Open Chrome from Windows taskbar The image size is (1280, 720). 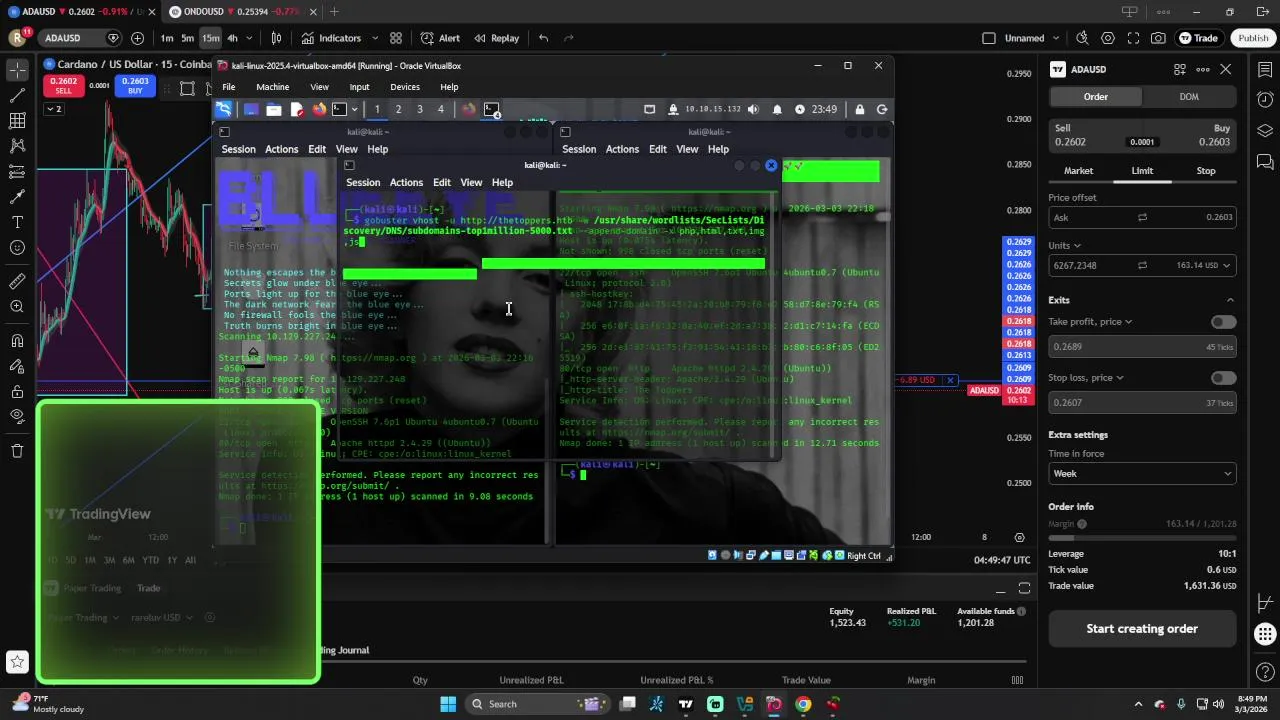tap(803, 704)
